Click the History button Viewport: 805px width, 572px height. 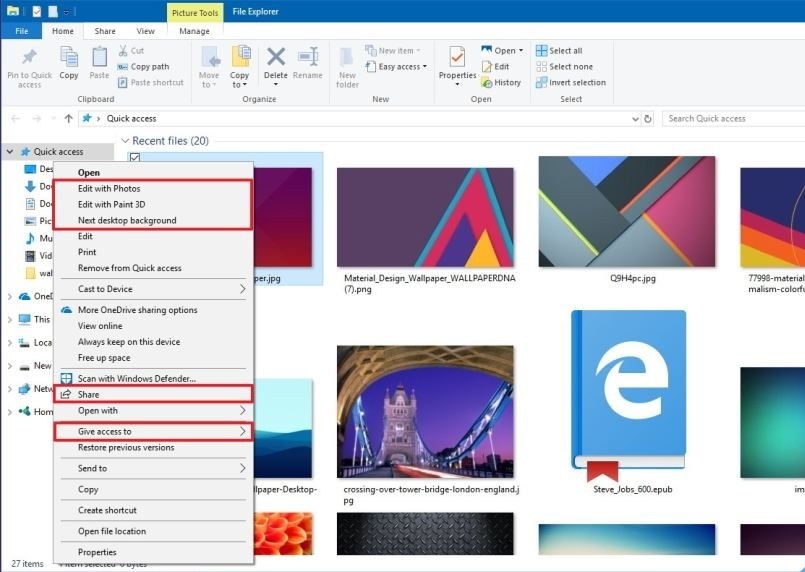[501, 83]
